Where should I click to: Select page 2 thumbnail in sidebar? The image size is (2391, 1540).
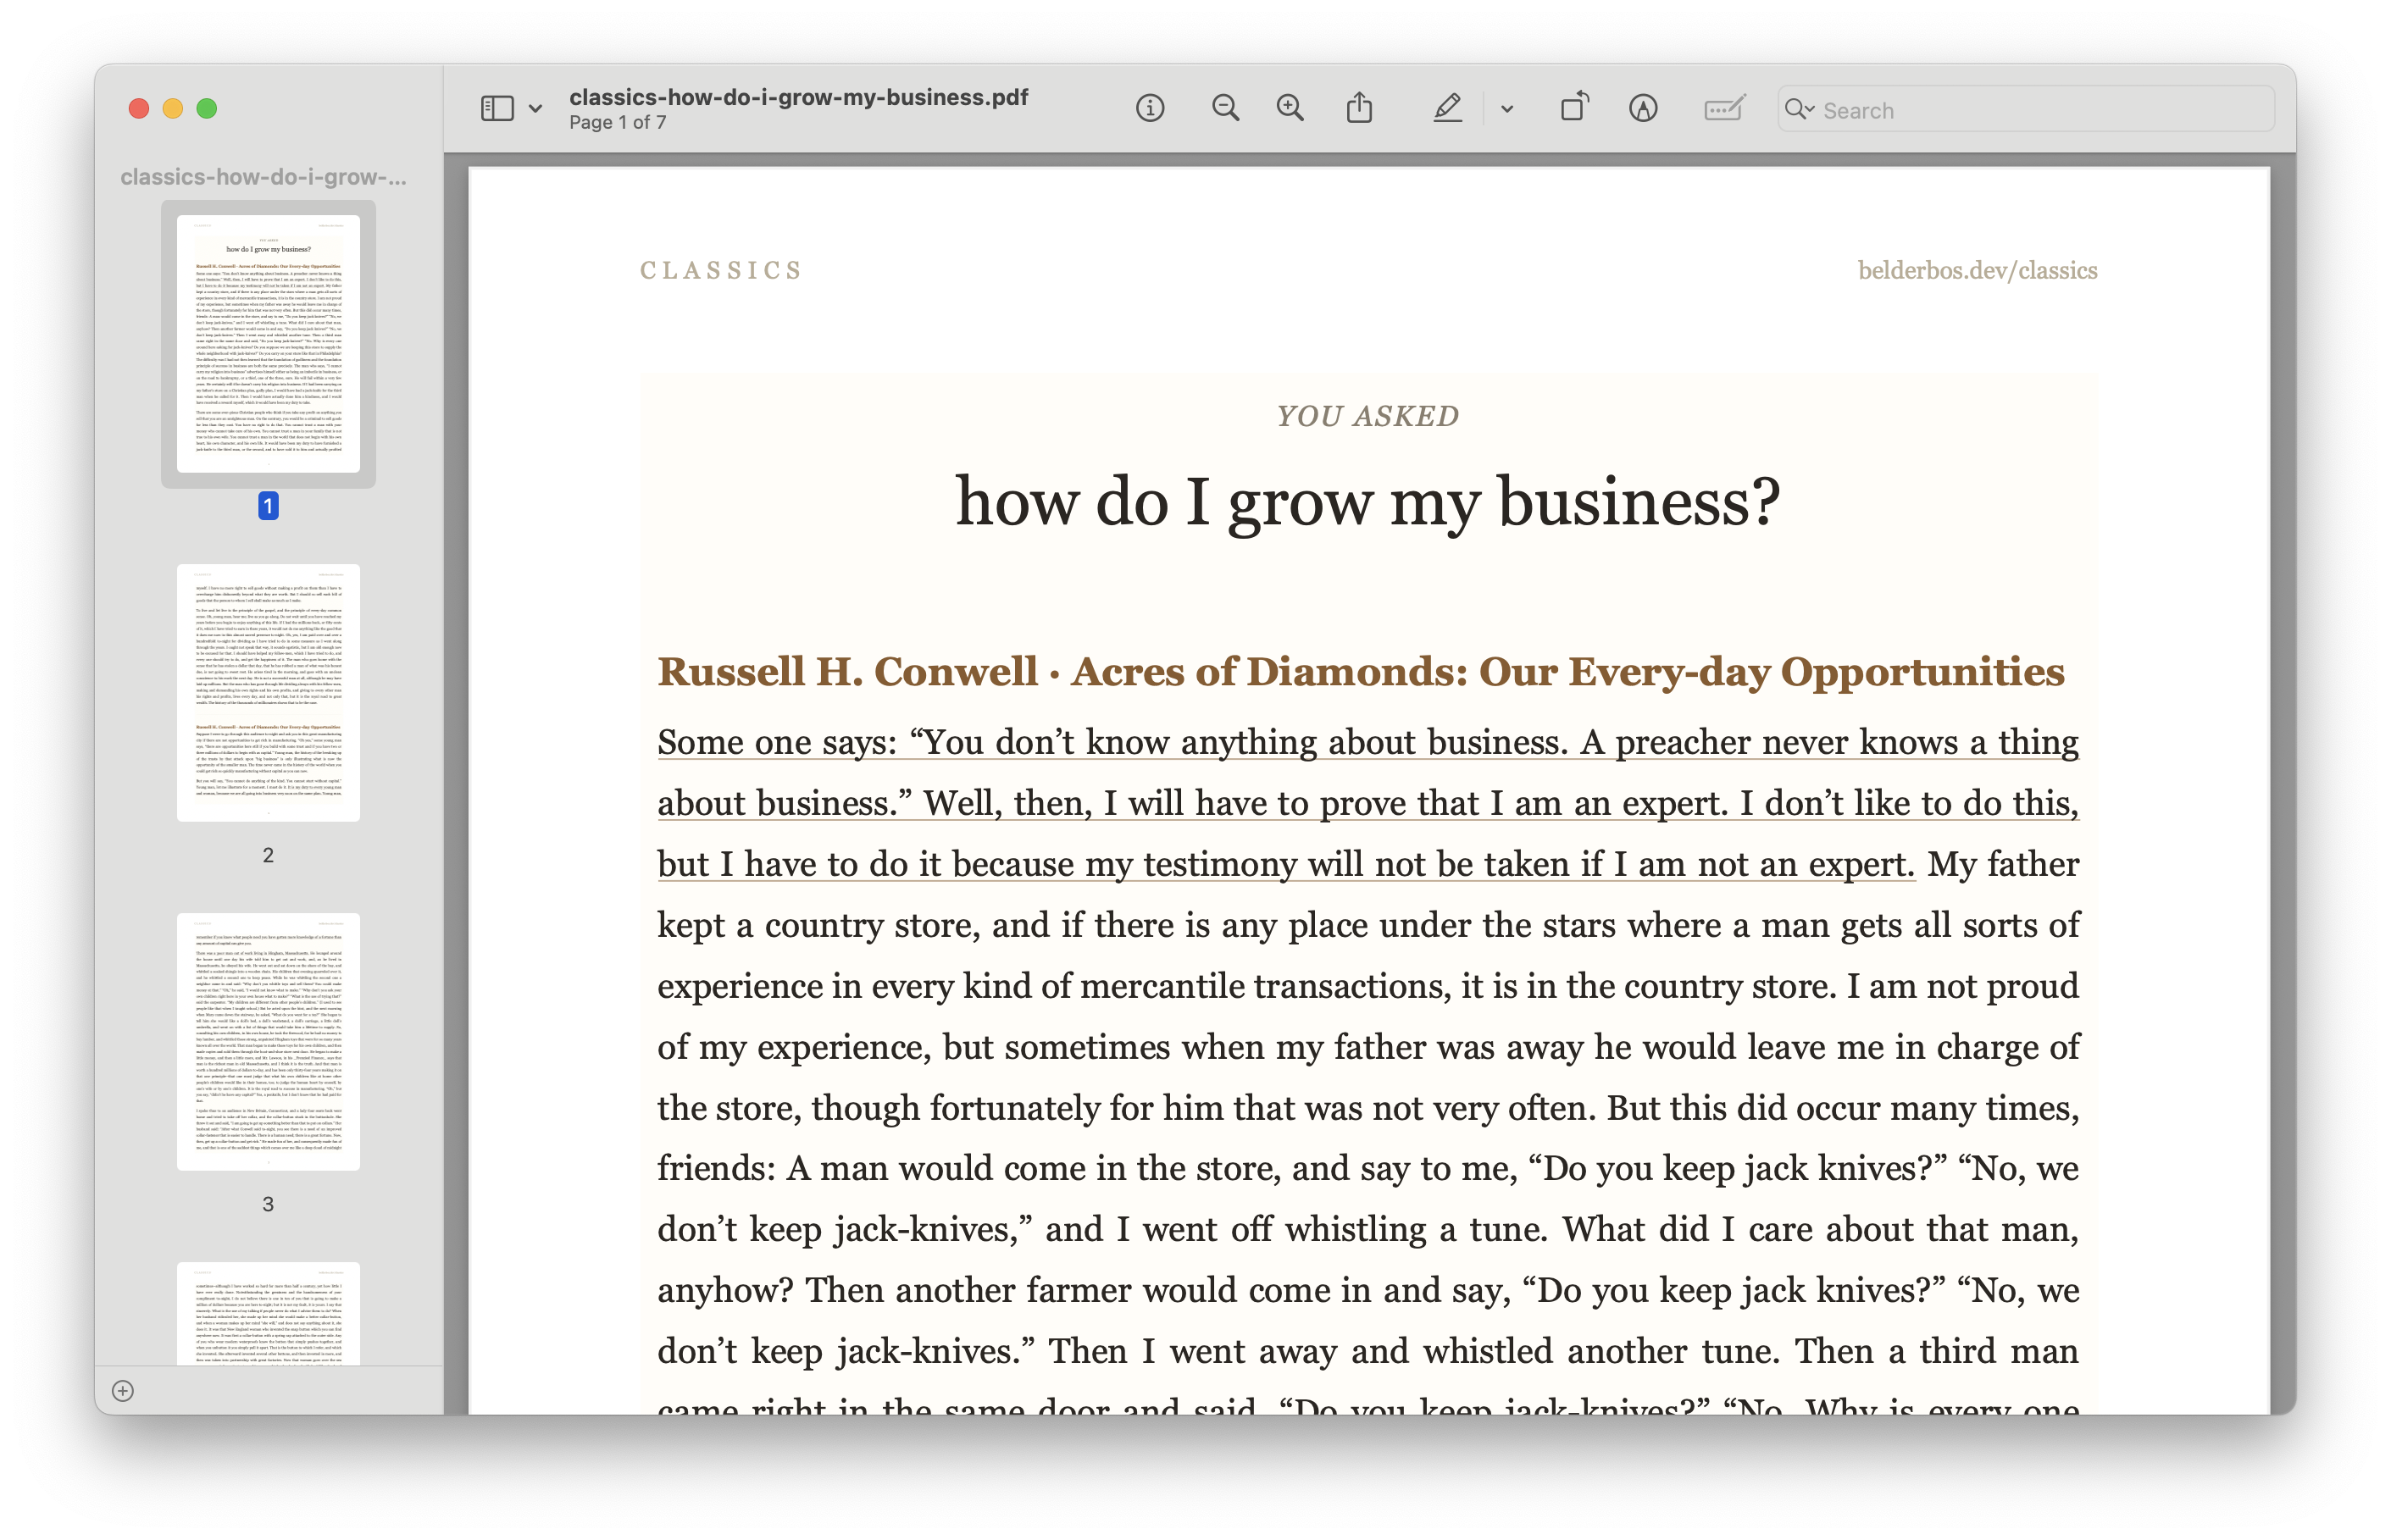268,692
